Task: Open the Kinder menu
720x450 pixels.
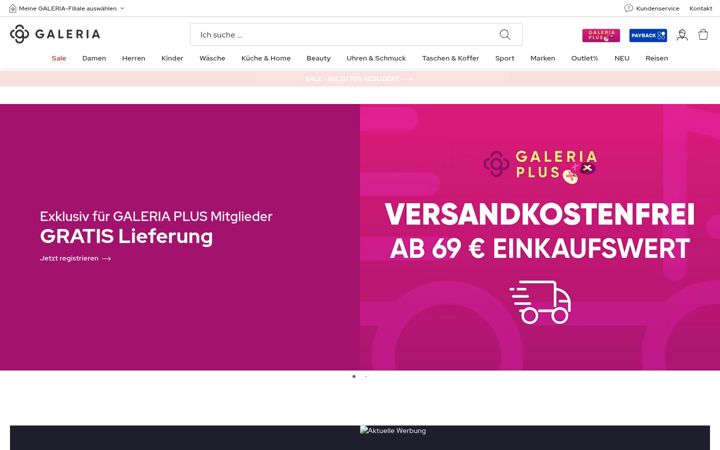Action: click(x=172, y=58)
